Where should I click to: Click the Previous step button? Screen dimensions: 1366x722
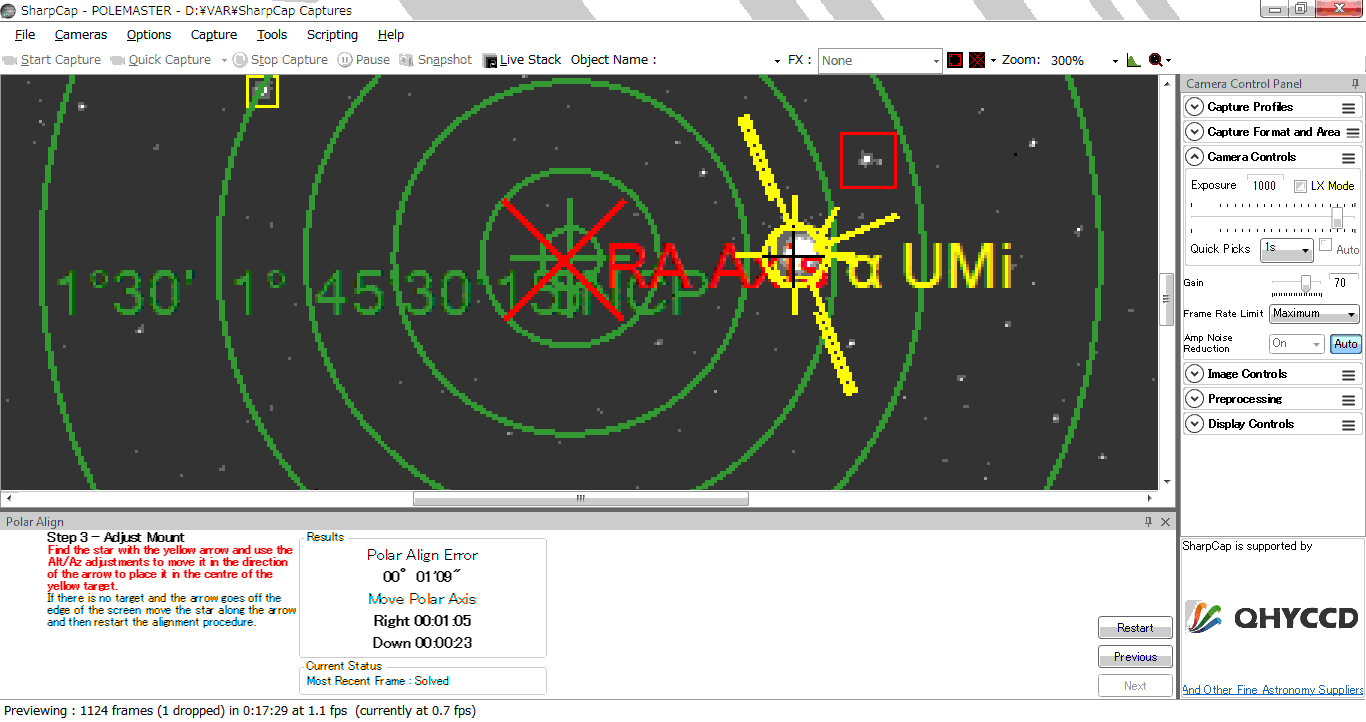pos(1135,657)
